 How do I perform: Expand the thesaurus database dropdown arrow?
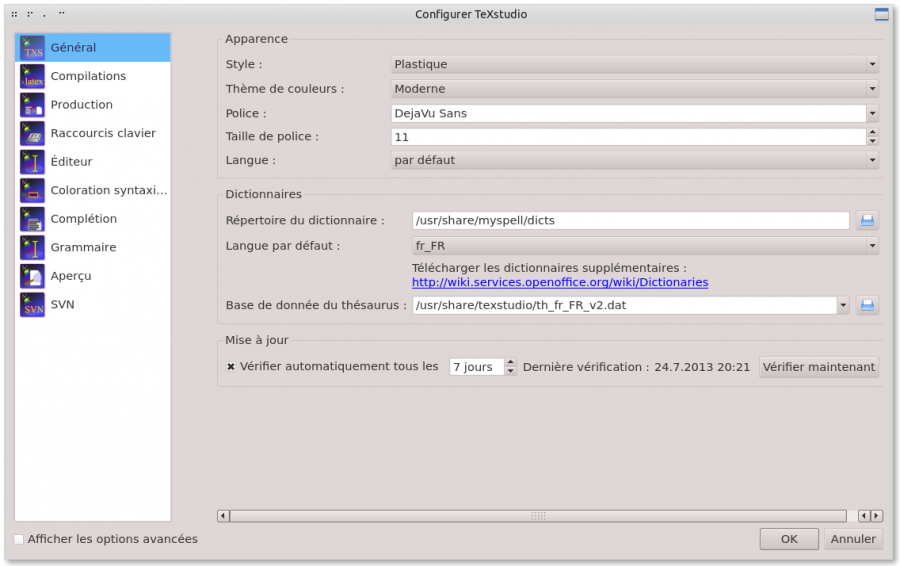point(843,305)
